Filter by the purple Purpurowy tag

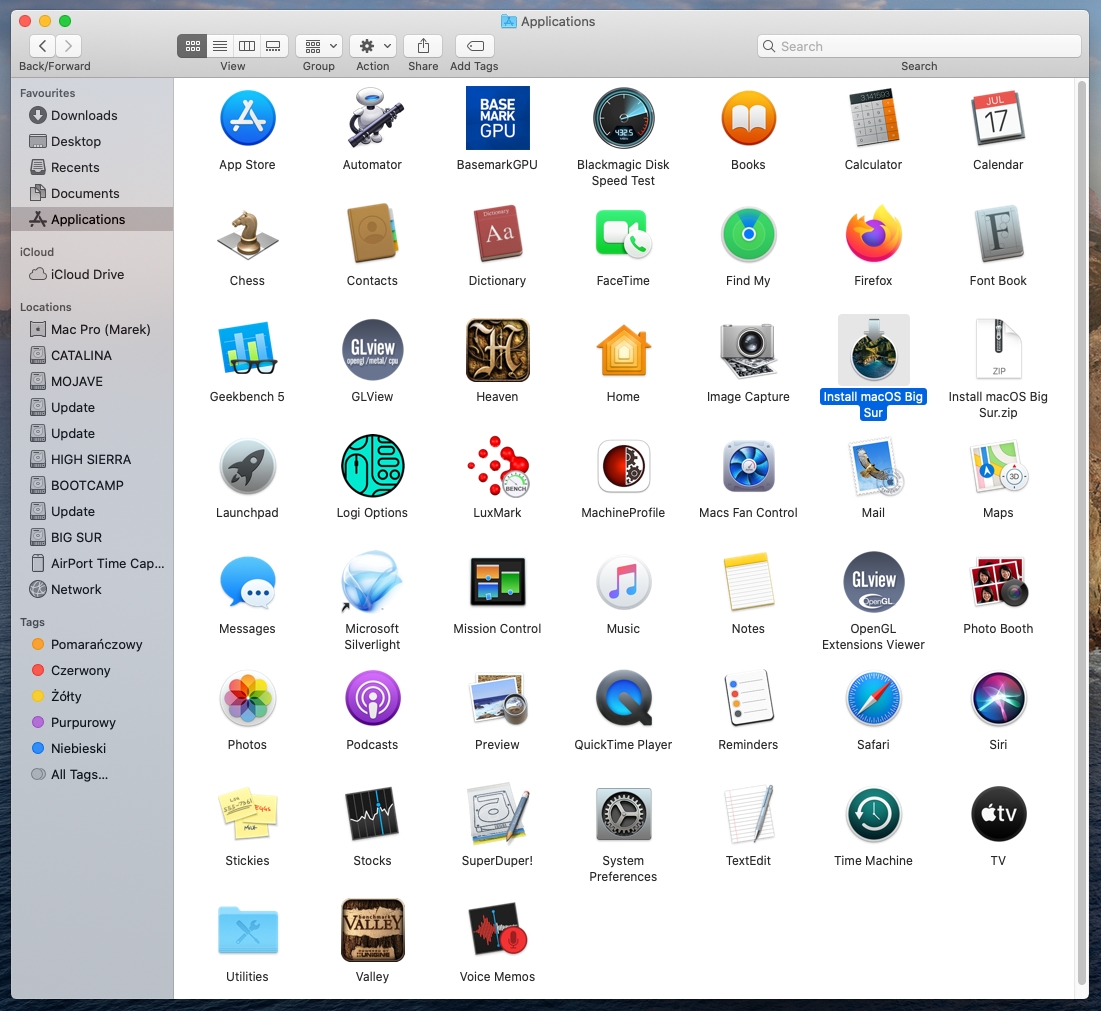click(x=93, y=722)
